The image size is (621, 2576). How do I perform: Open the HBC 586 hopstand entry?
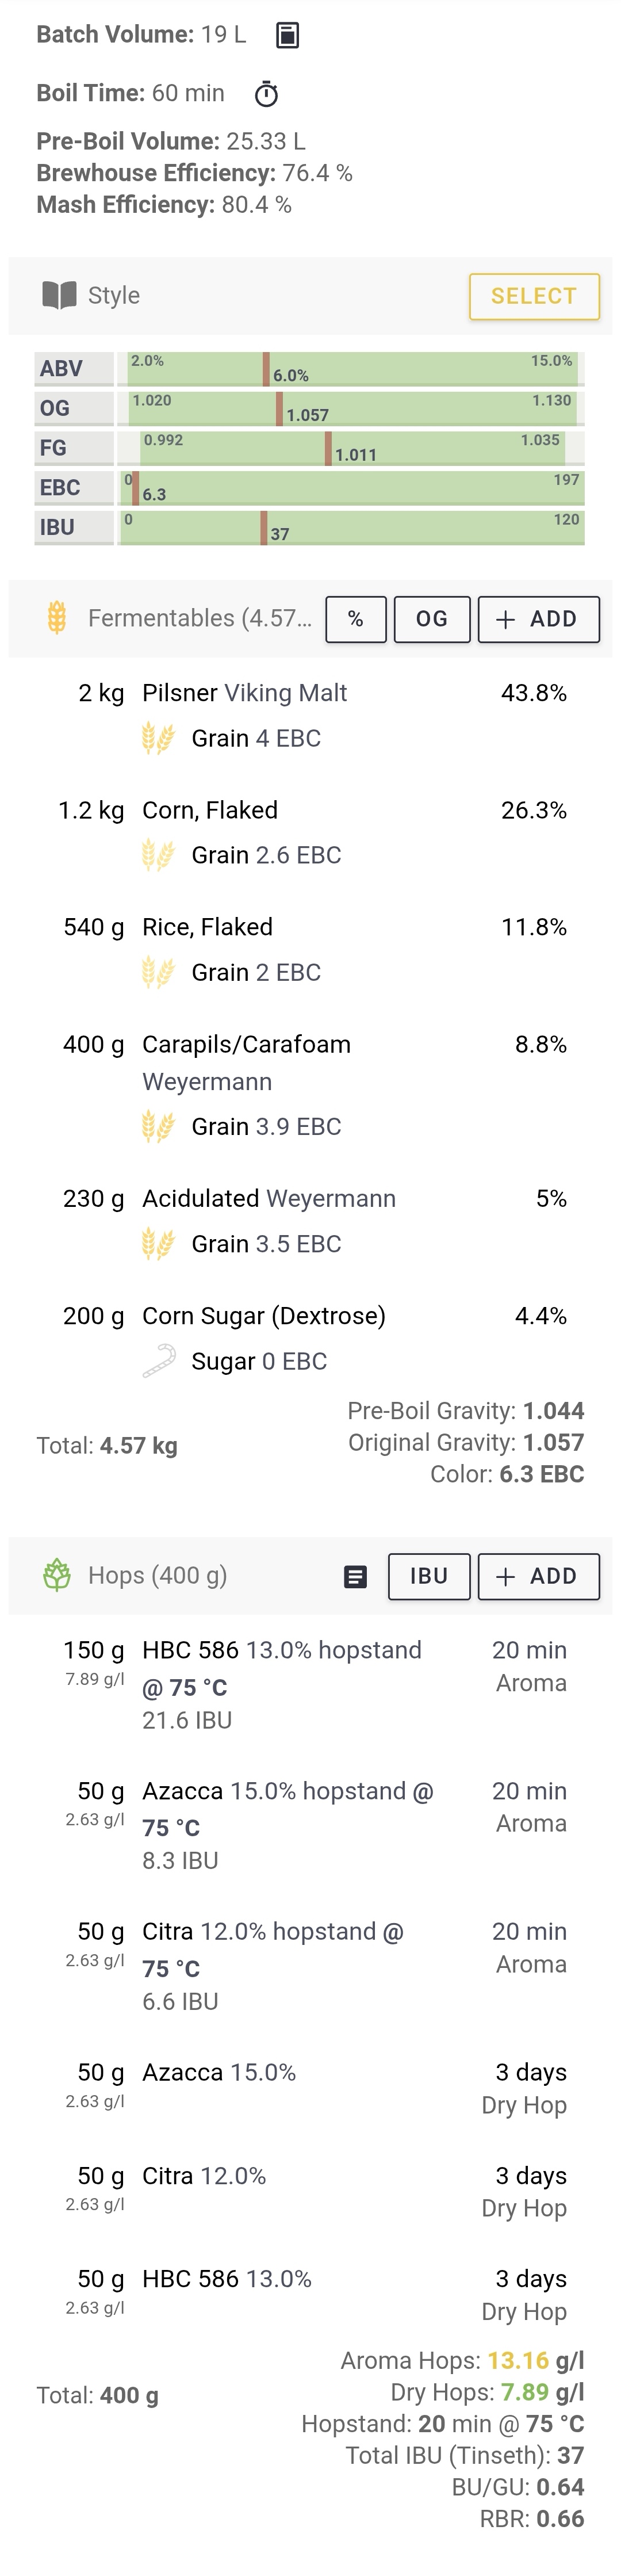pyautogui.click(x=310, y=1685)
